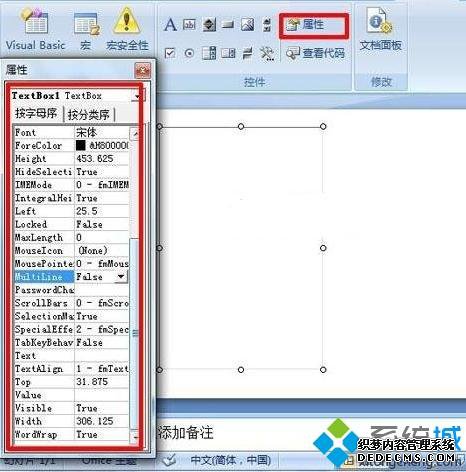Click the MaxLength value field
The width and height of the screenshot is (466, 472).
click(102, 237)
